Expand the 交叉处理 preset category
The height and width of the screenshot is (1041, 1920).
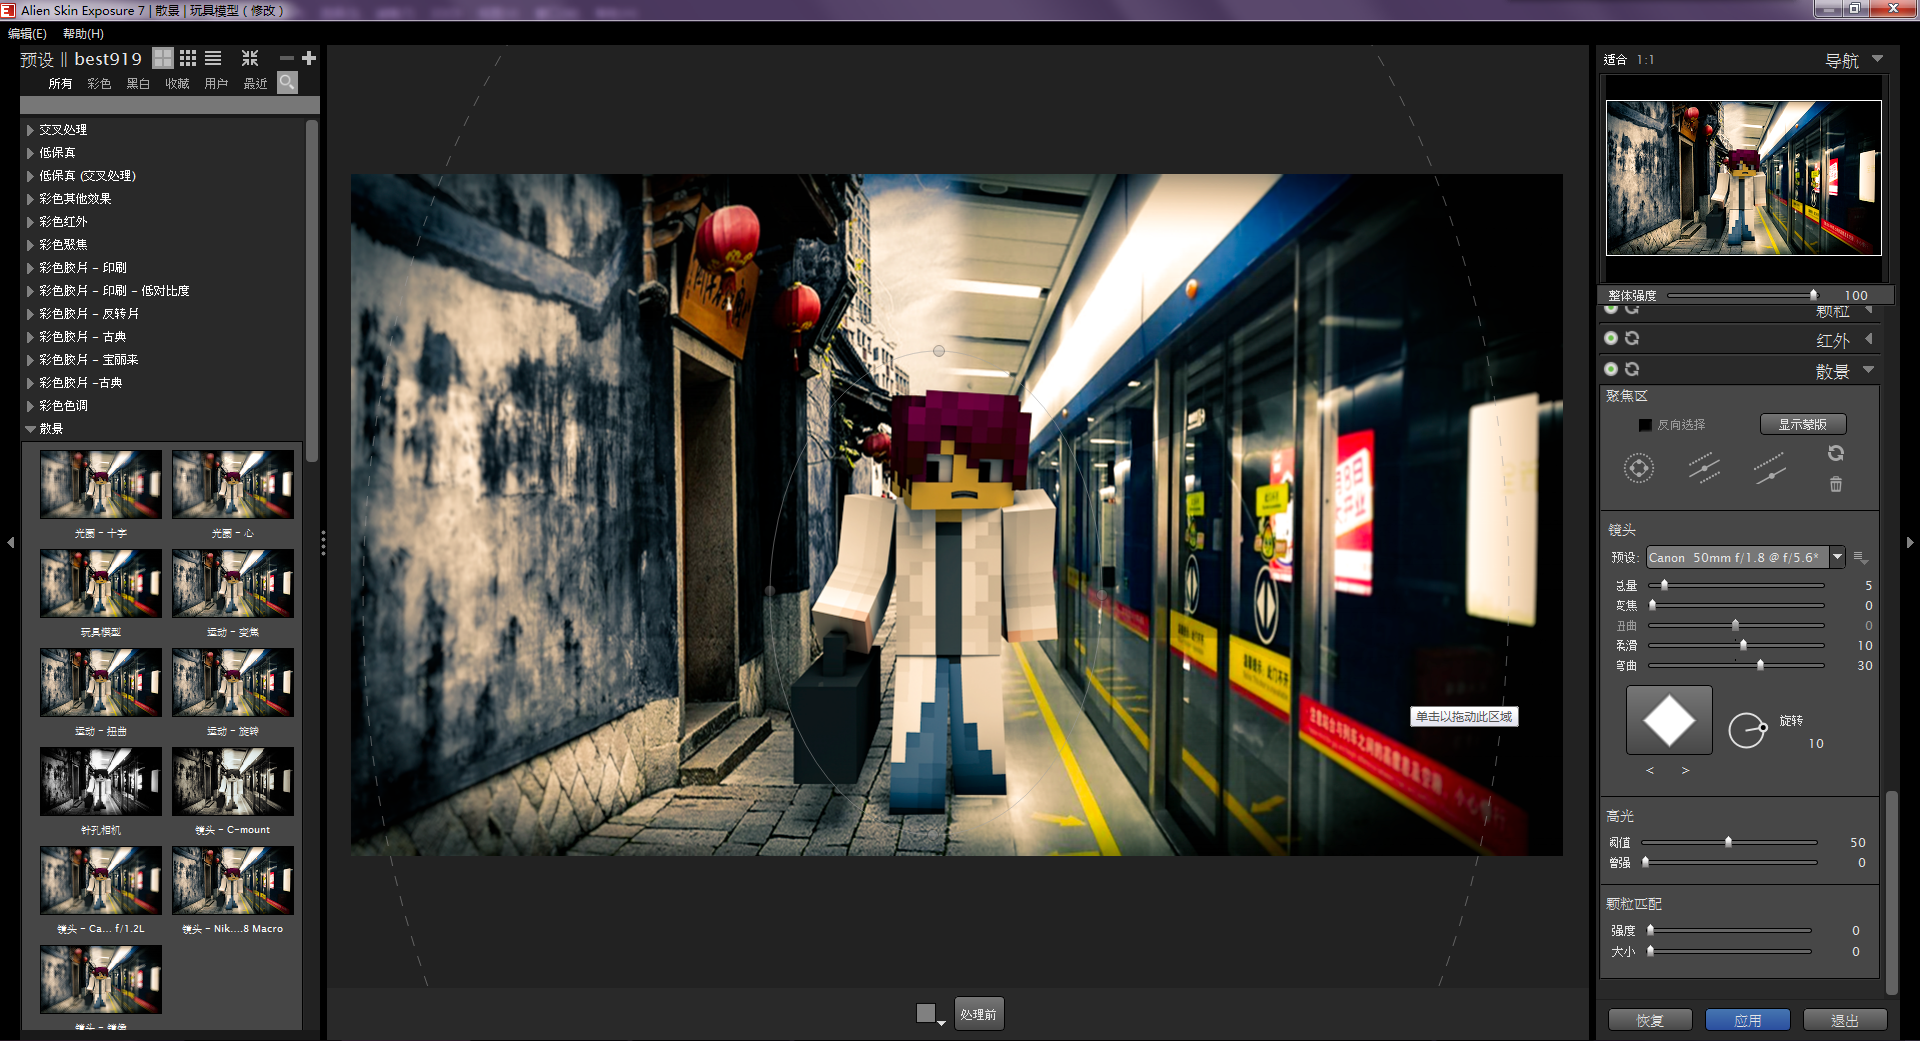[31, 130]
